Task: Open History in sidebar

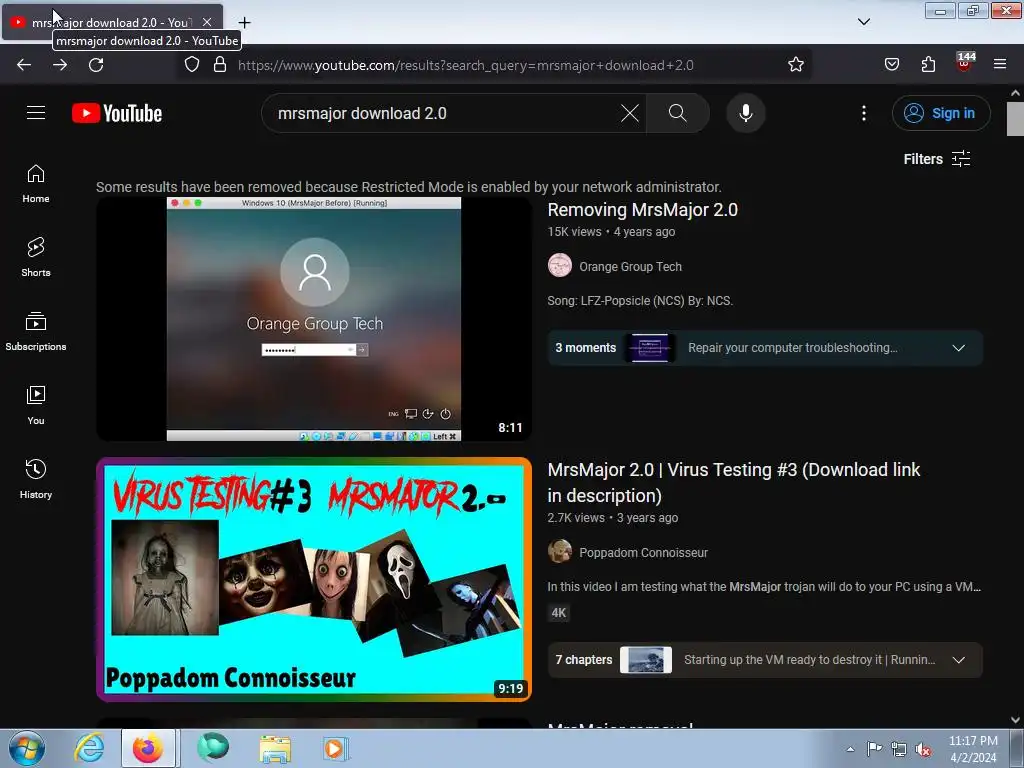Action: pos(36,479)
